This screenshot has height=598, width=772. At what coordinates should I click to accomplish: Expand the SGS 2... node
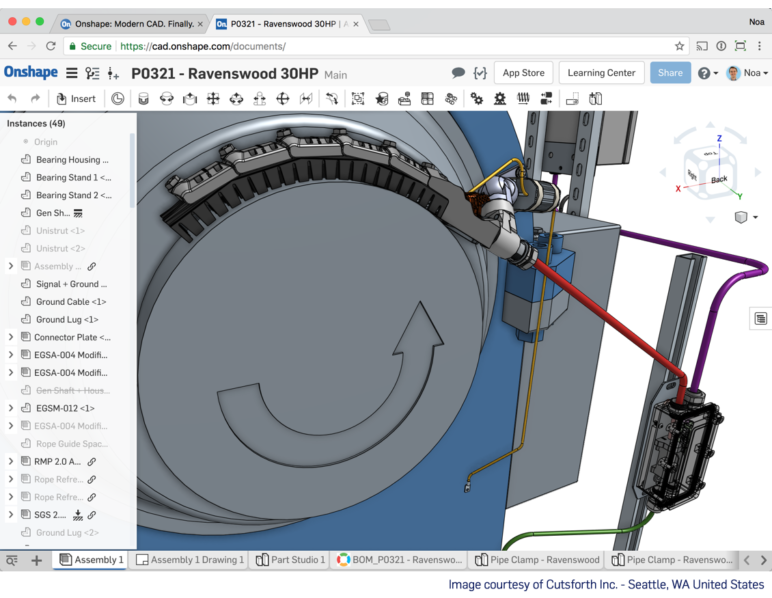(10, 515)
